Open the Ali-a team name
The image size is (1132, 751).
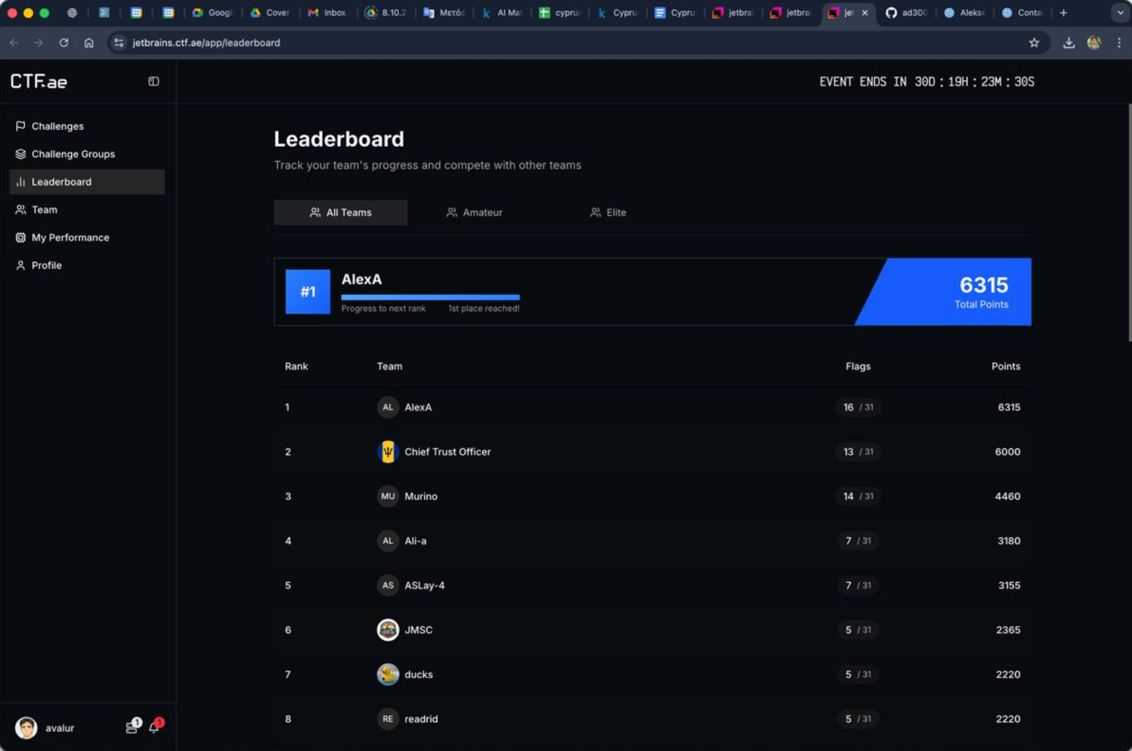(x=415, y=541)
